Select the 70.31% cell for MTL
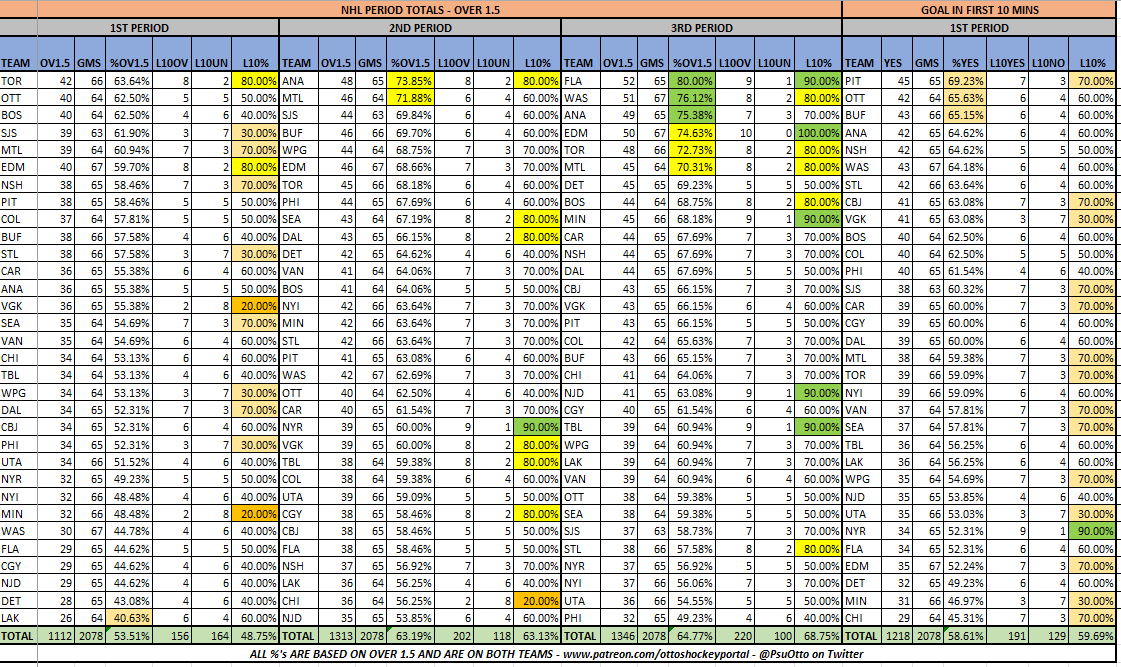The height and width of the screenshot is (667, 1121). tap(691, 167)
